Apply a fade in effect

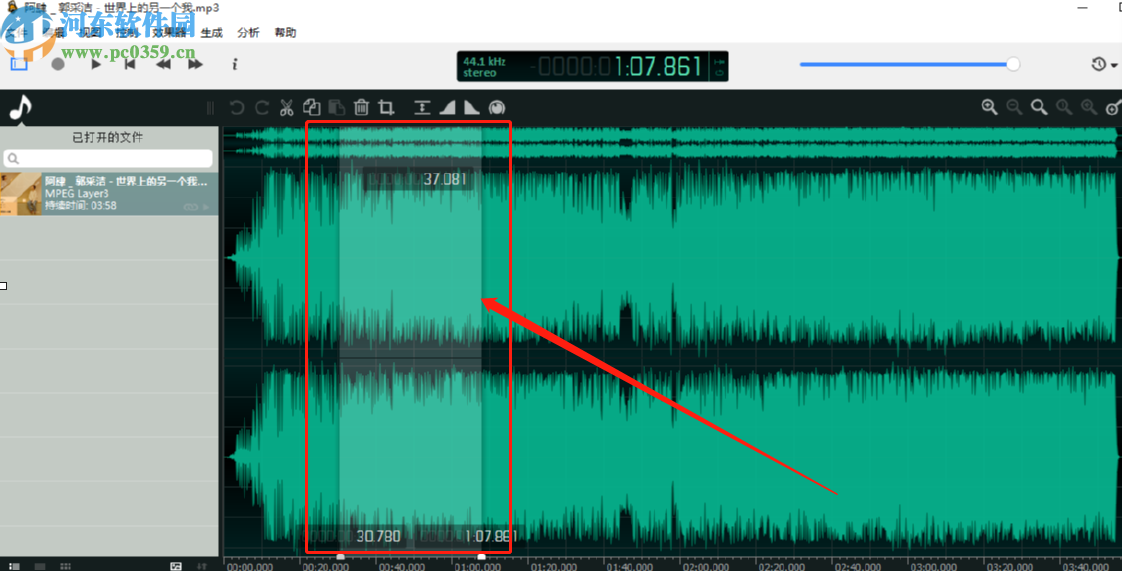[447, 108]
